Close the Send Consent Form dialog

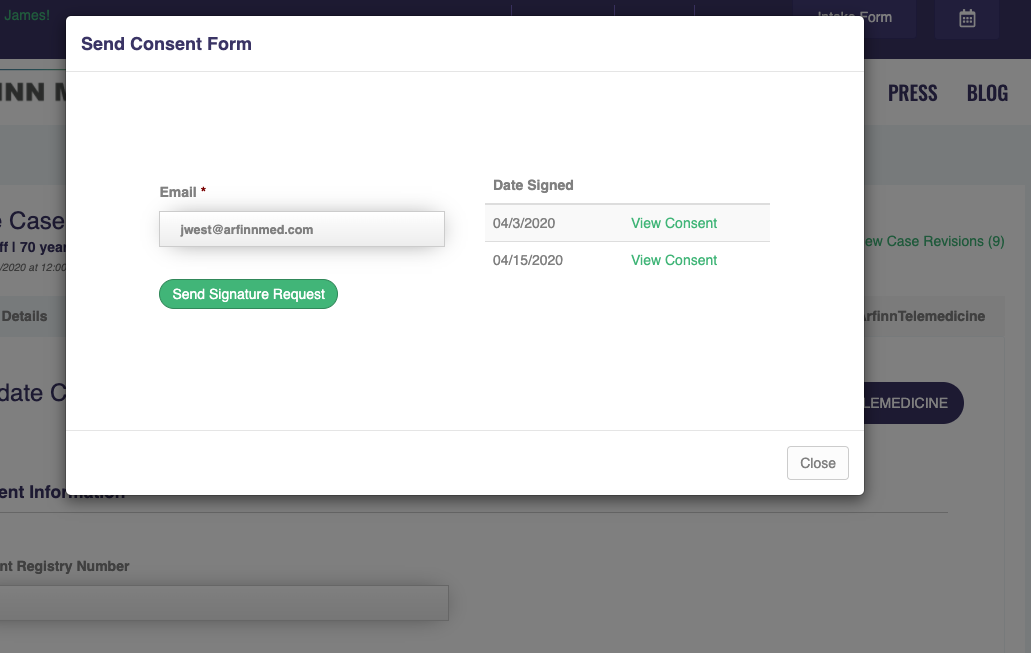[817, 463]
